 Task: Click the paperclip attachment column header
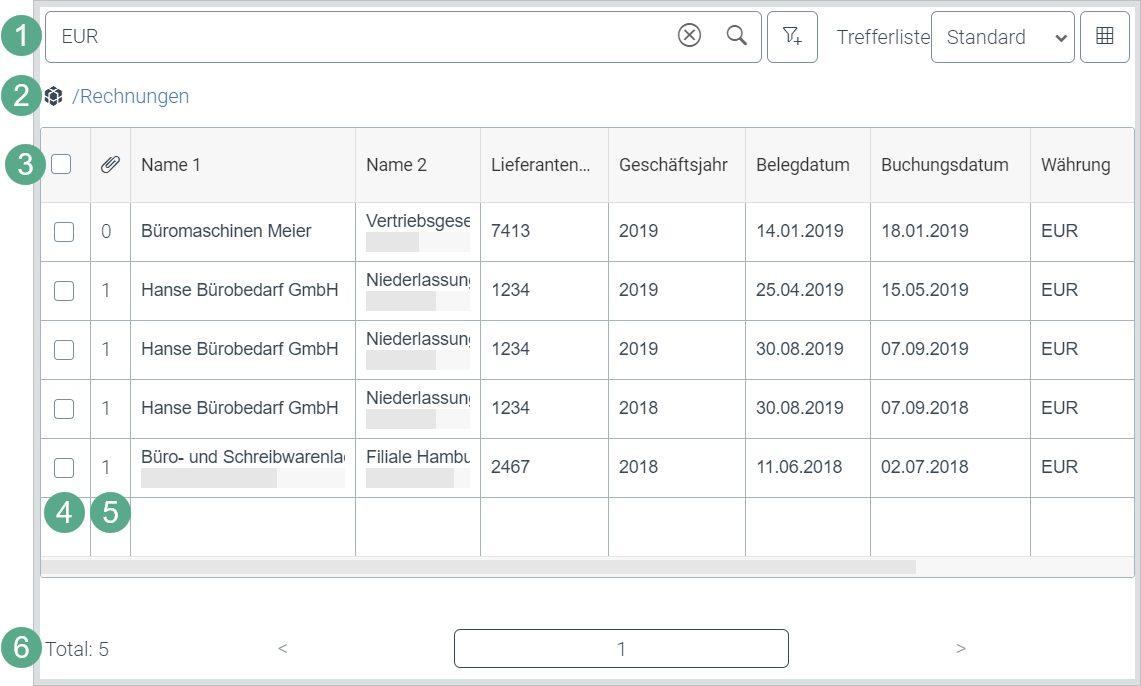pyautogui.click(x=110, y=165)
